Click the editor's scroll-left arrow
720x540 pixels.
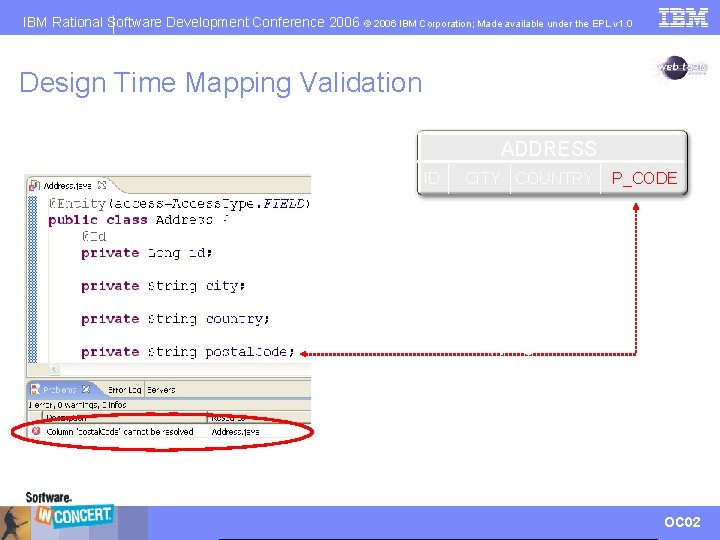click(54, 369)
